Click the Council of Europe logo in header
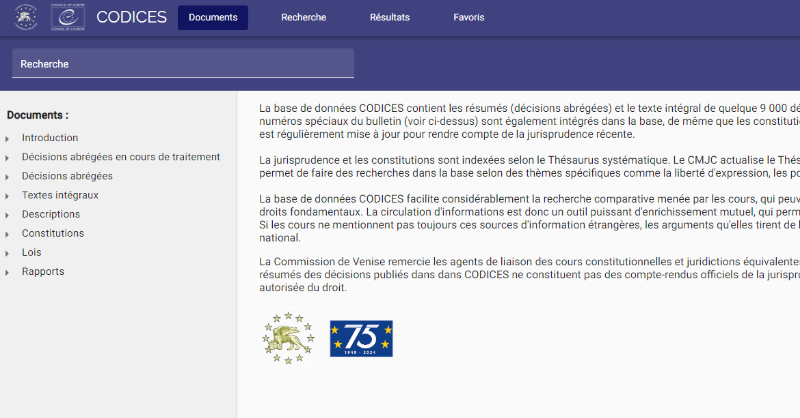The image size is (800, 418). [68, 17]
